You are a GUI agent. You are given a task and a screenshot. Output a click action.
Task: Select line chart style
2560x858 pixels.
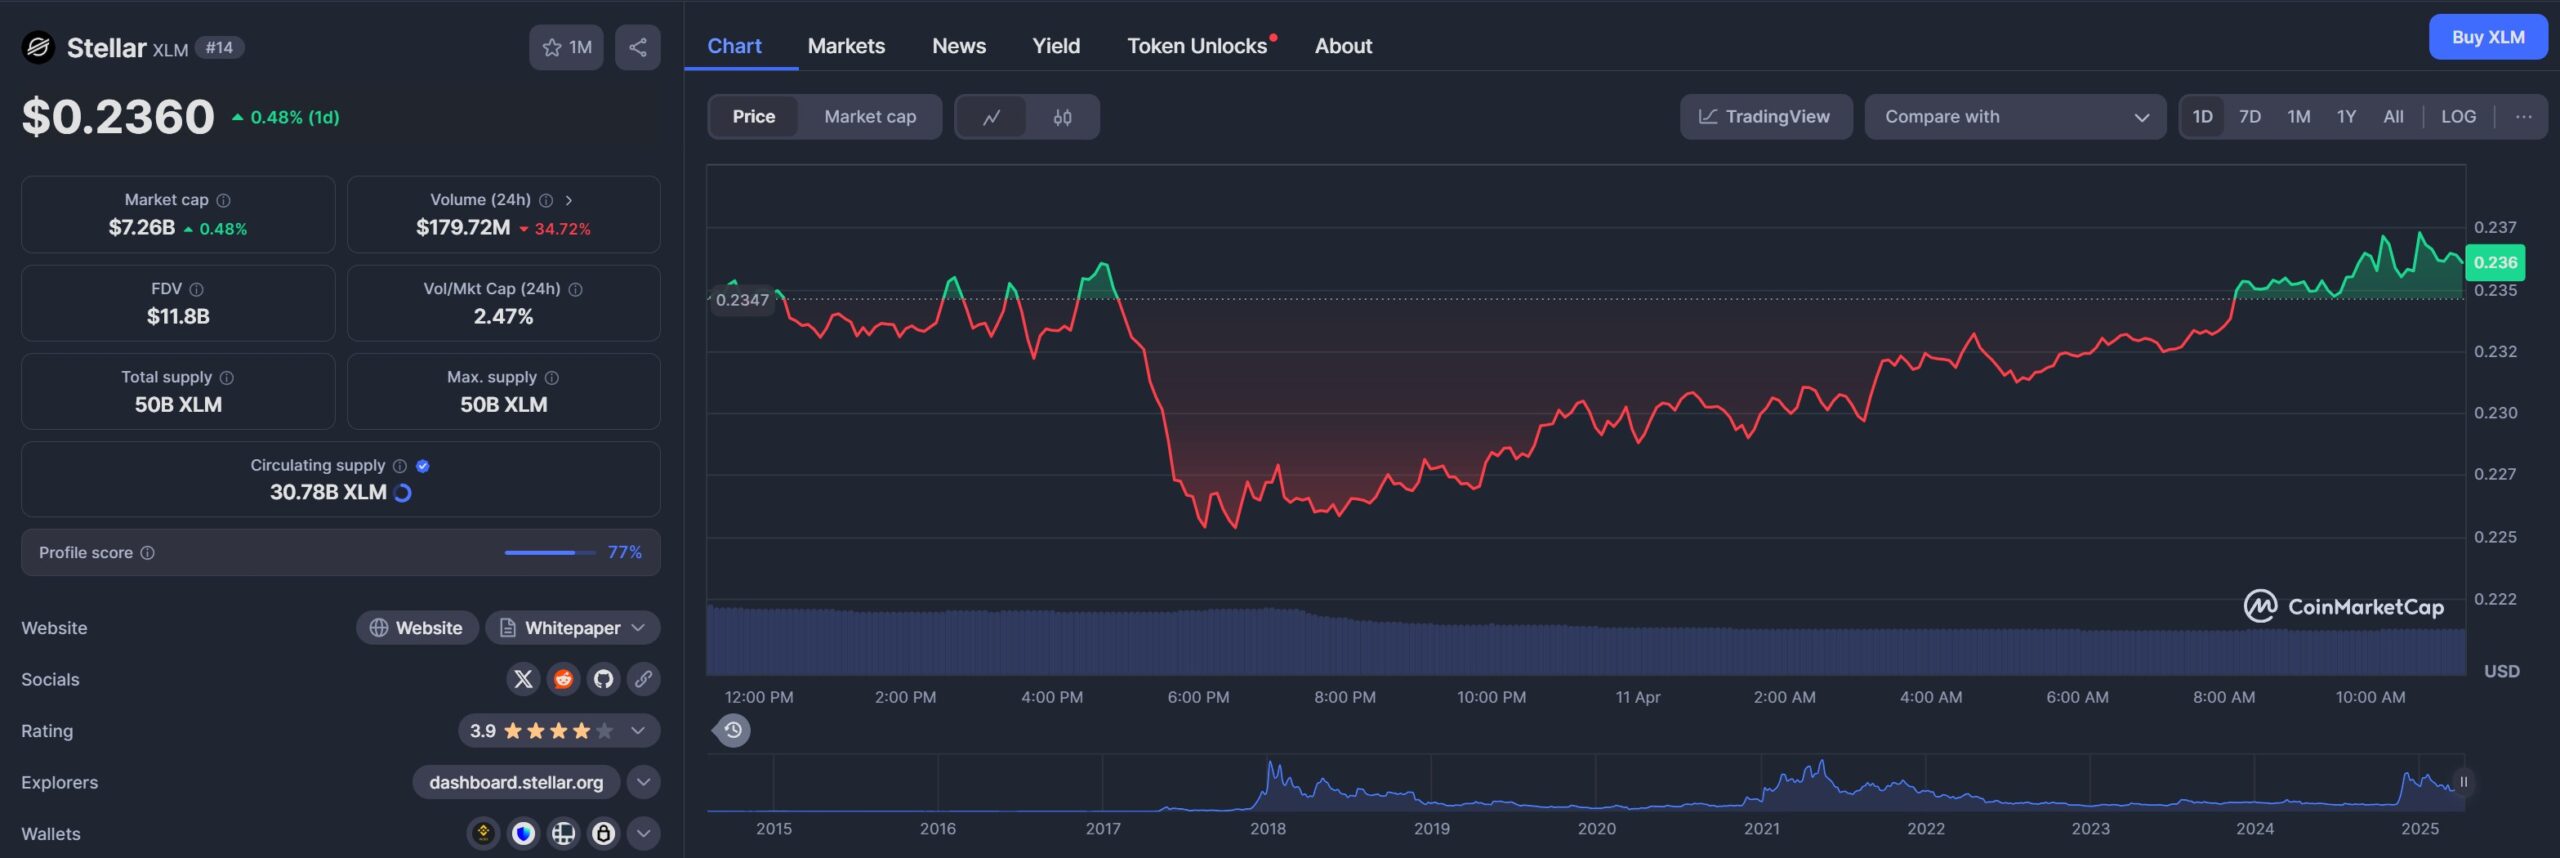click(991, 117)
